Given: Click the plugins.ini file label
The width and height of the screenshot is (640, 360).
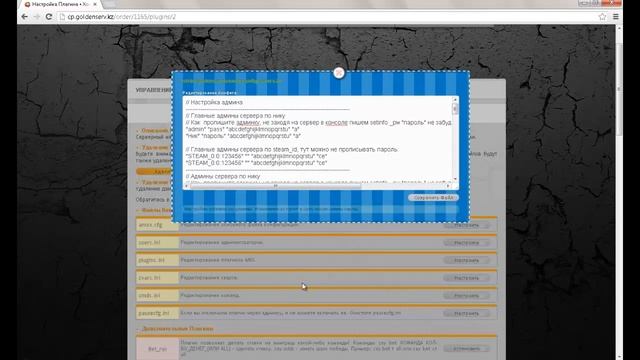Looking at the screenshot, I should click(x=151, y=260).
